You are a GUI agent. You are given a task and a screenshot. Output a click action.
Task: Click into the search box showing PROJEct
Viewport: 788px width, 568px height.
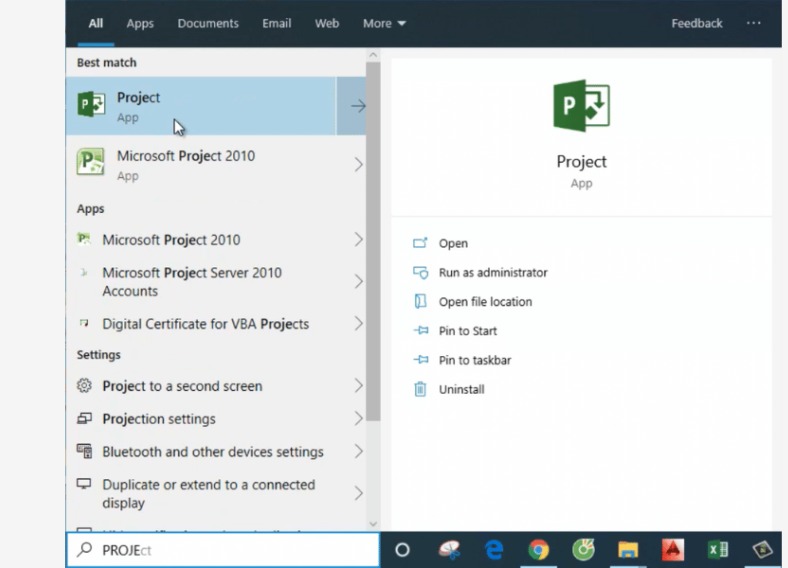(230, 549)
